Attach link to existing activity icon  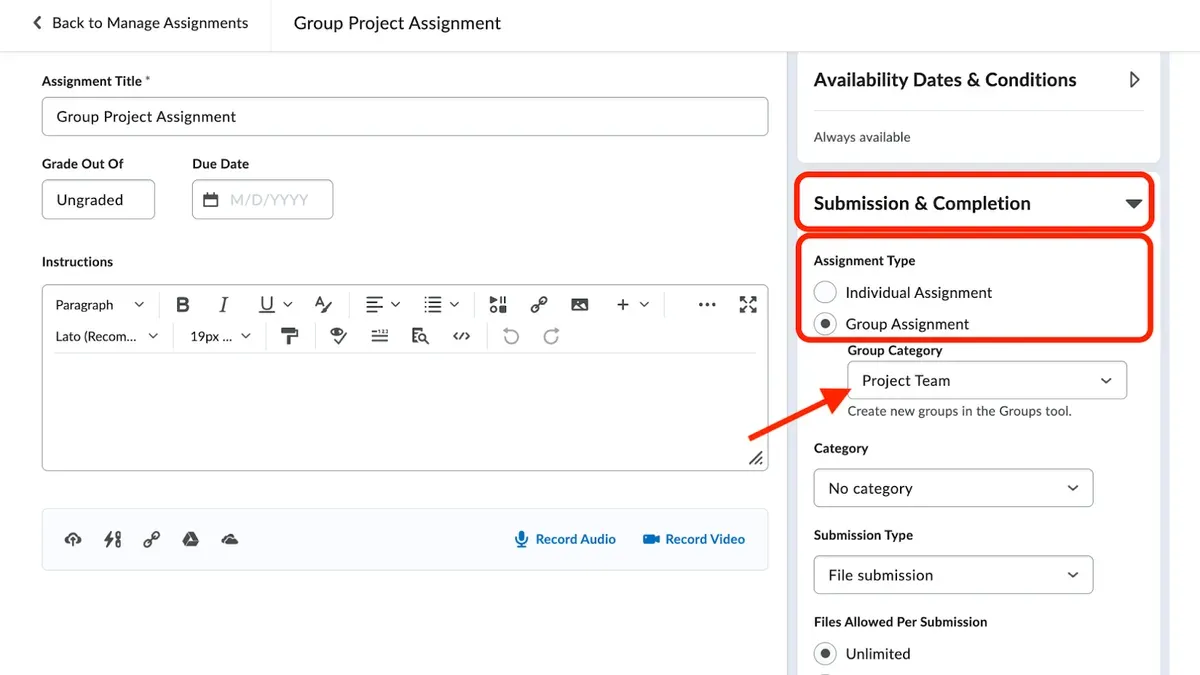tap(112, 540)
